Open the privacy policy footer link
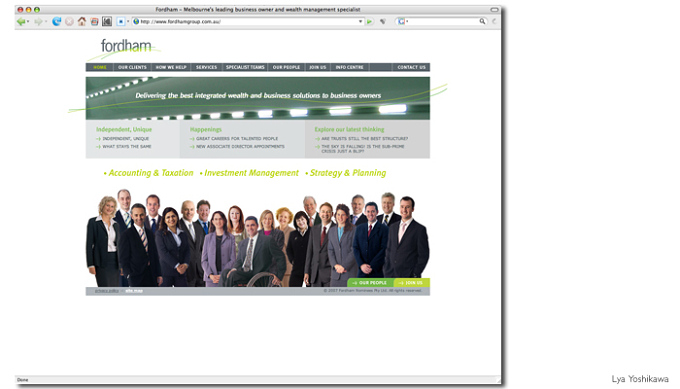 pyautogui.click(x=107, y=291)
